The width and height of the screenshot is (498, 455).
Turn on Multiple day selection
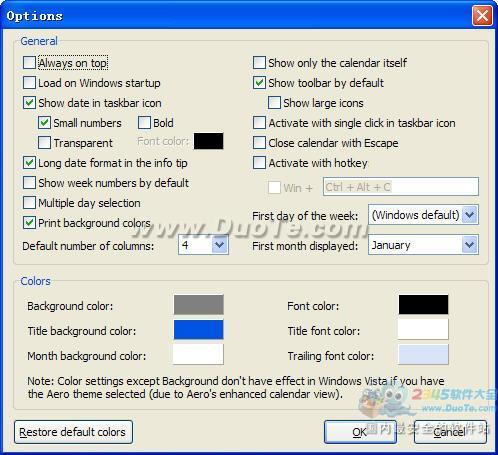click(29, 203)
